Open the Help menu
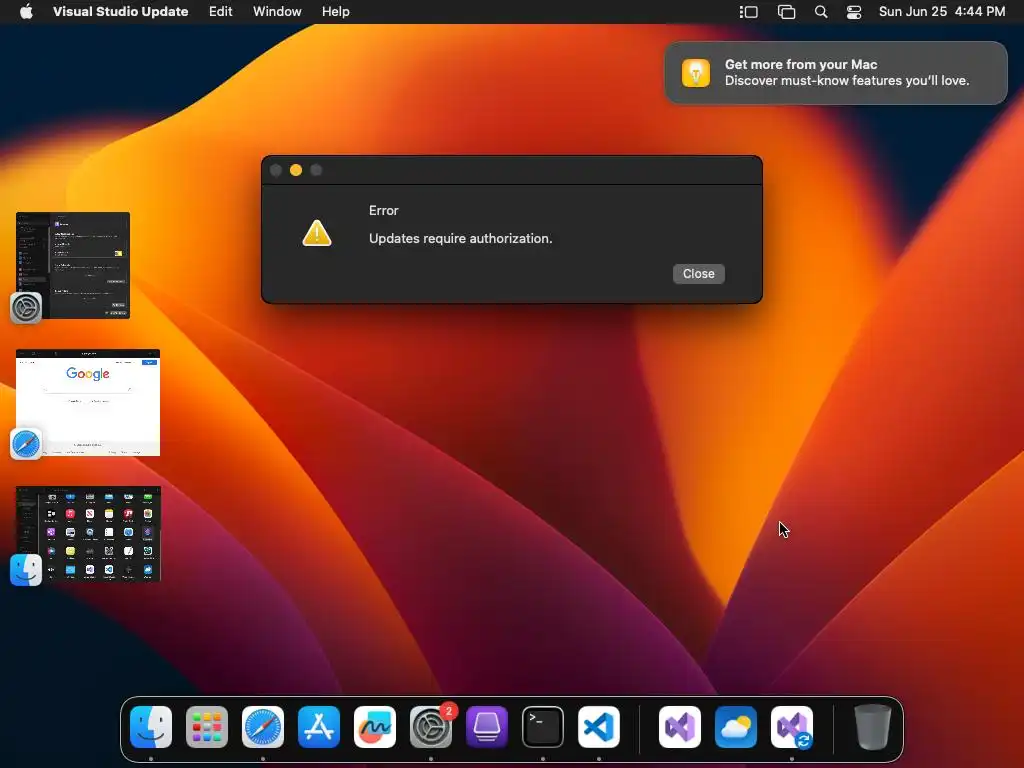 [336, 11]
